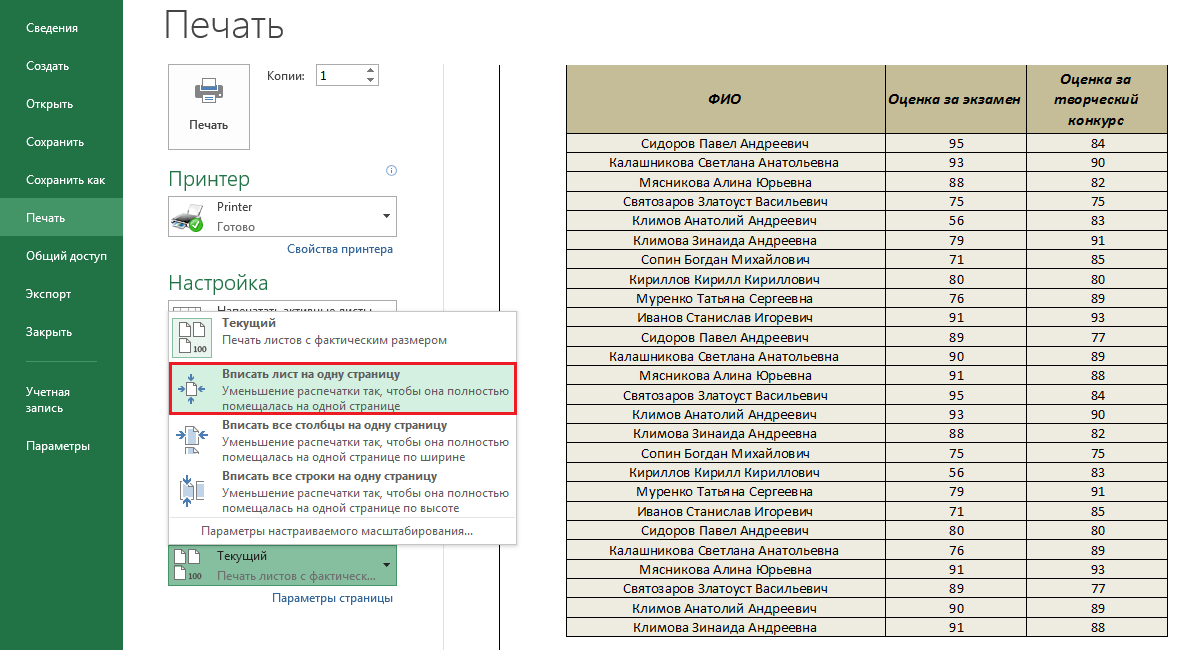Open the 'Сохранить как' menu item
1188x650 pixels.
(65, 180)
